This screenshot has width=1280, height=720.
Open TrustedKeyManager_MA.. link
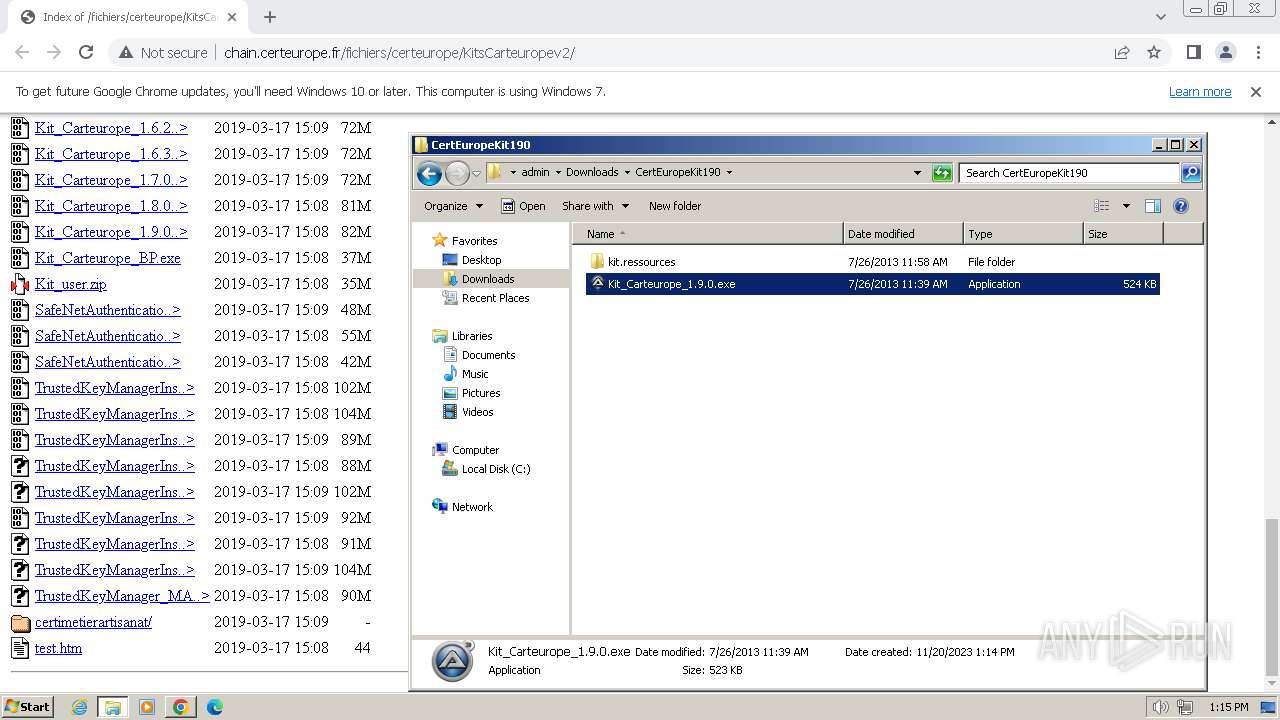point(122,596)
